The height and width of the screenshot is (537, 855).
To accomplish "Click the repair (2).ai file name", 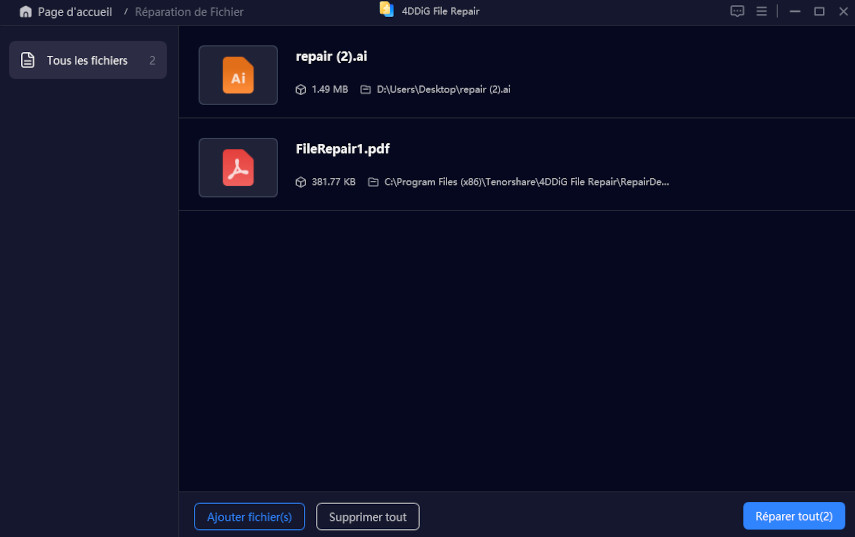I will [x=332, y=56].
